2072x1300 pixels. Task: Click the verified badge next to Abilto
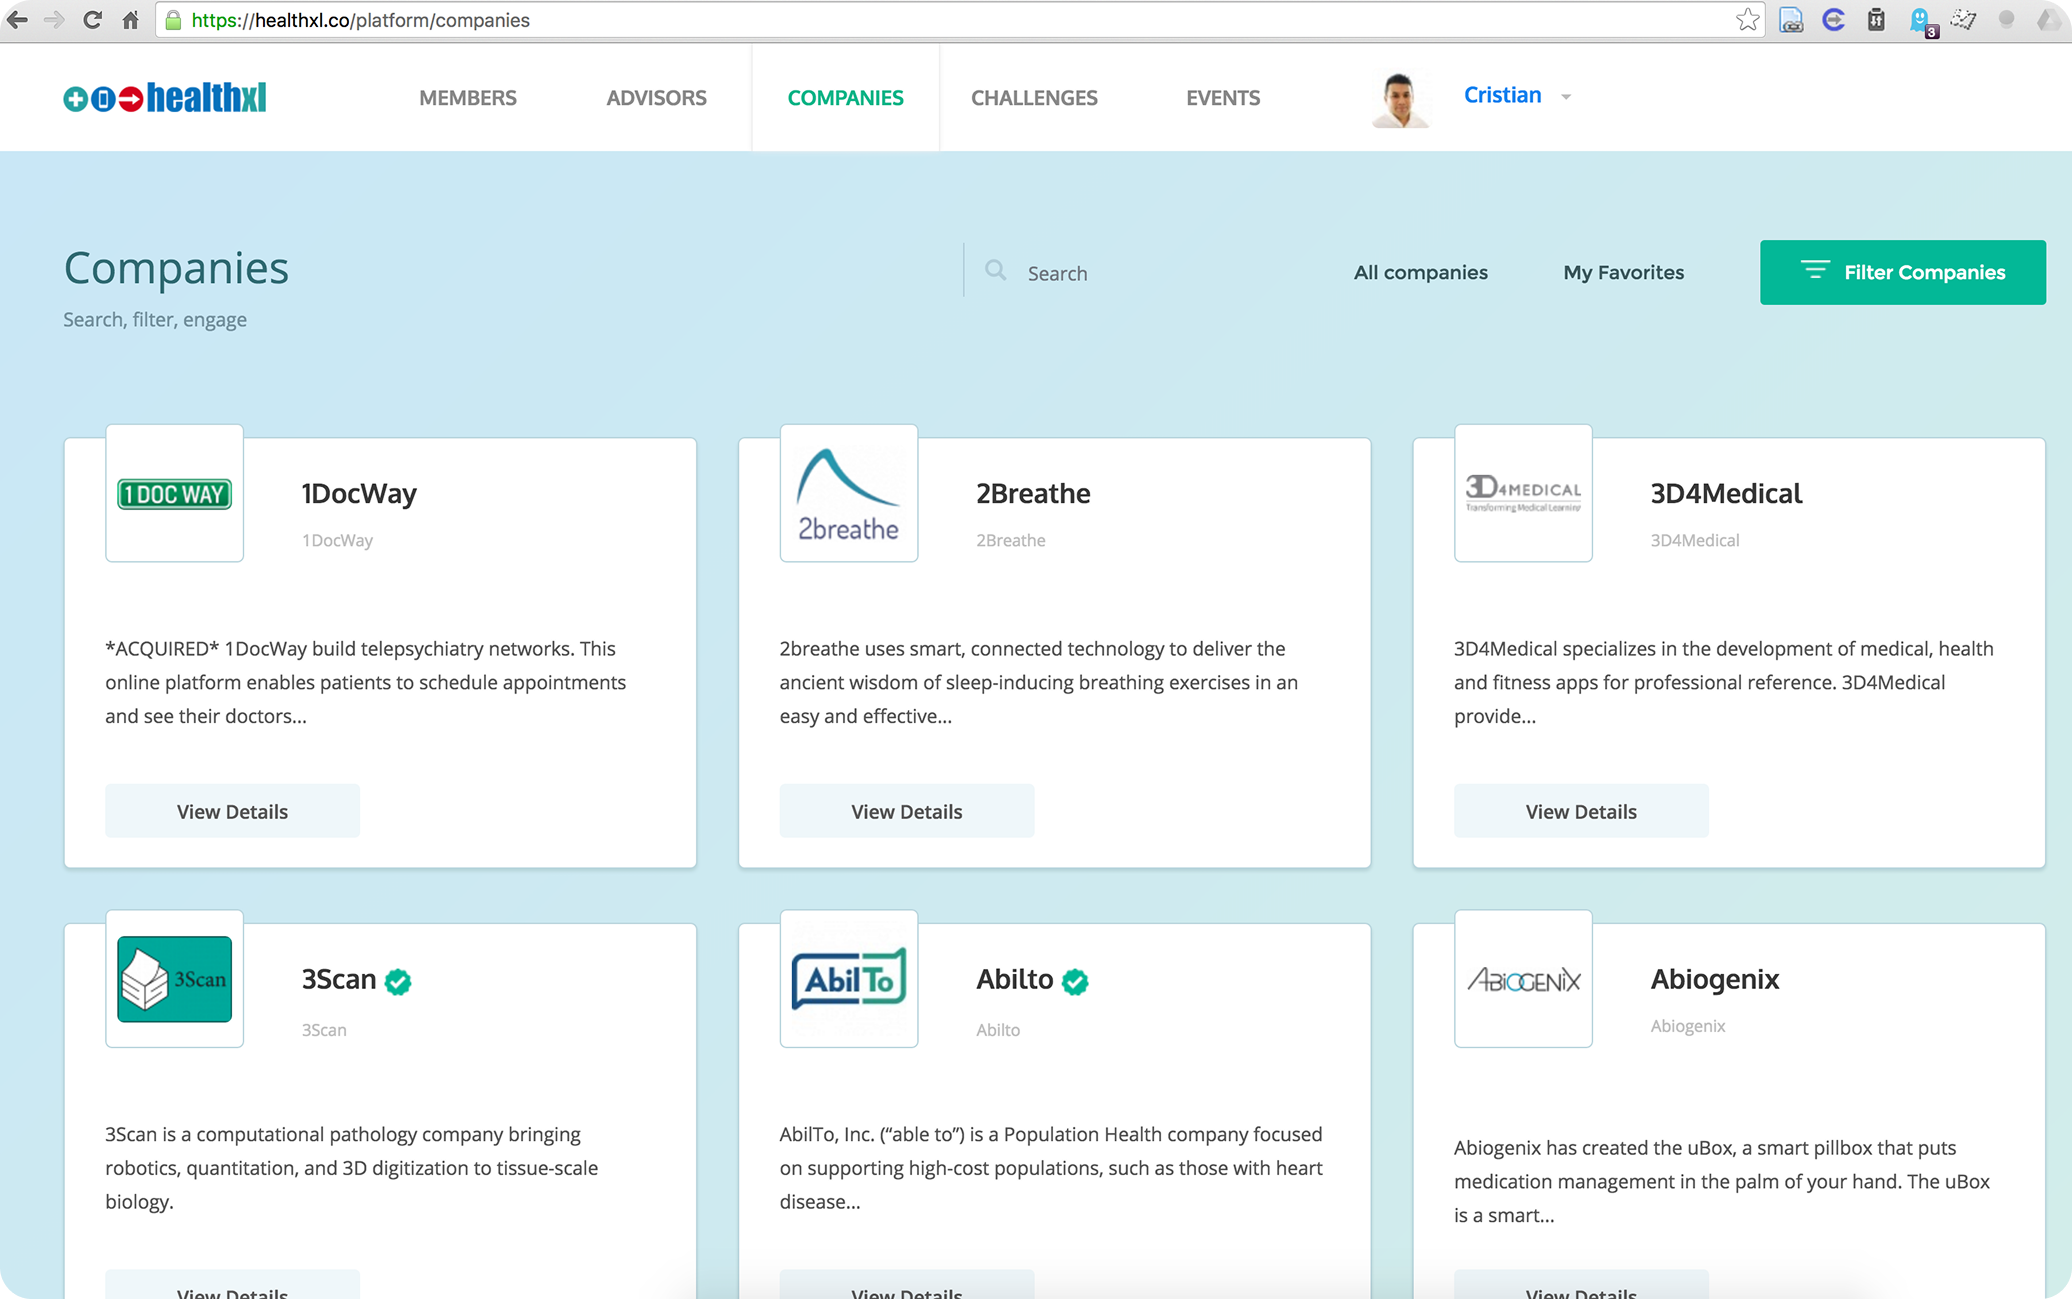pyautogui.click(x=1075, y=981)
